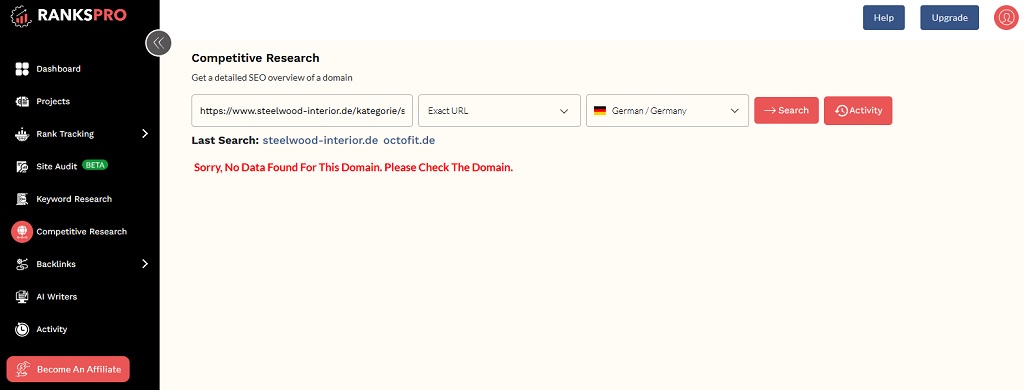Click the domain URL input field
Screen dimensions: 1024x390
click(x=302, y=110)
